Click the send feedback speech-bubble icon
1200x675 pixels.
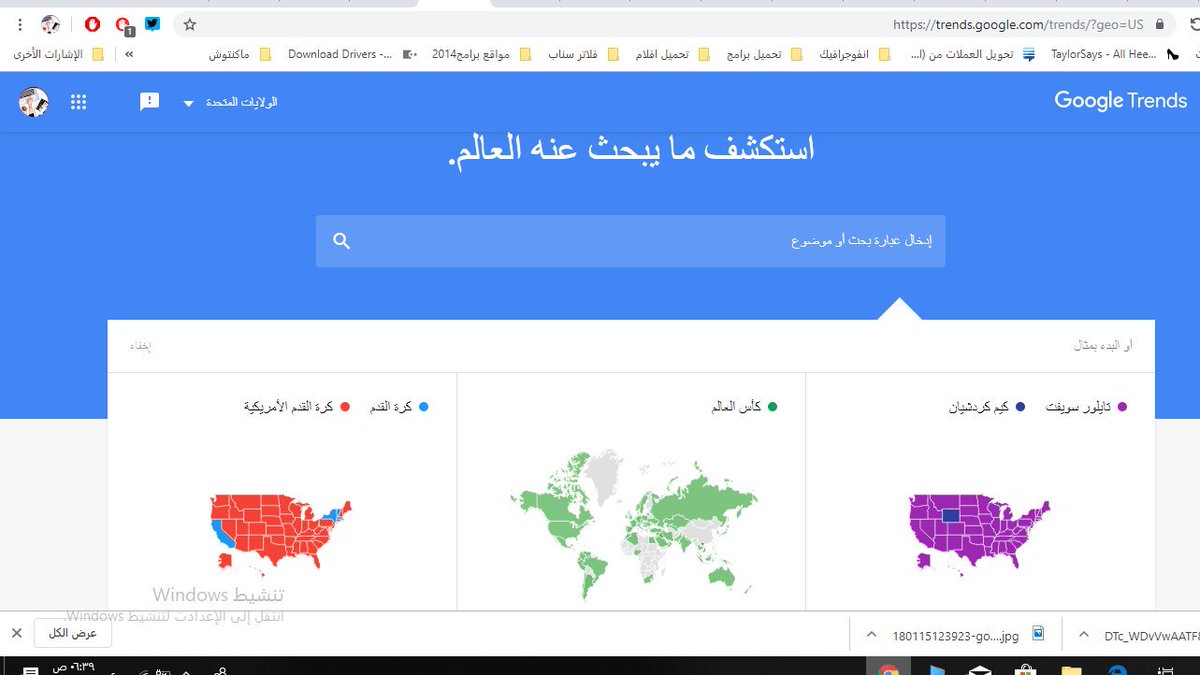[x=149, y=101]
